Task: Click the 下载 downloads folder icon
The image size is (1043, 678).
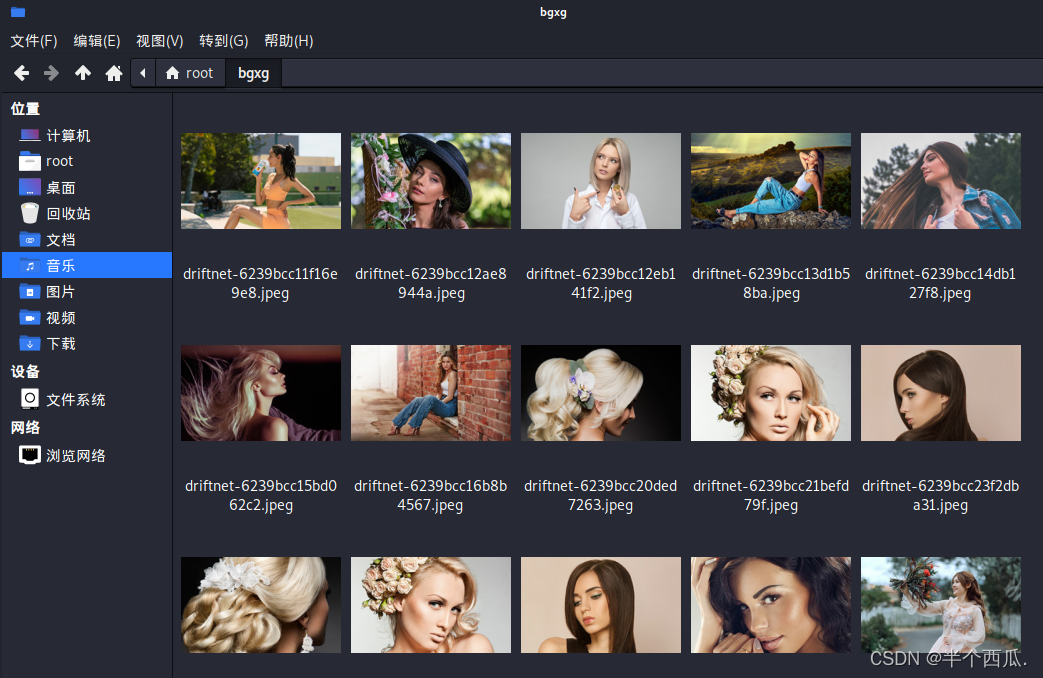Action: [x=30, y=343]
